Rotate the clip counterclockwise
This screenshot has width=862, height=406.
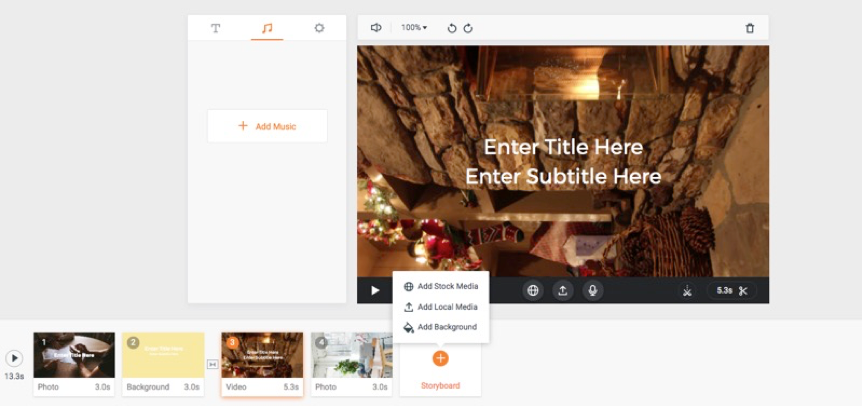coord(452,28)
